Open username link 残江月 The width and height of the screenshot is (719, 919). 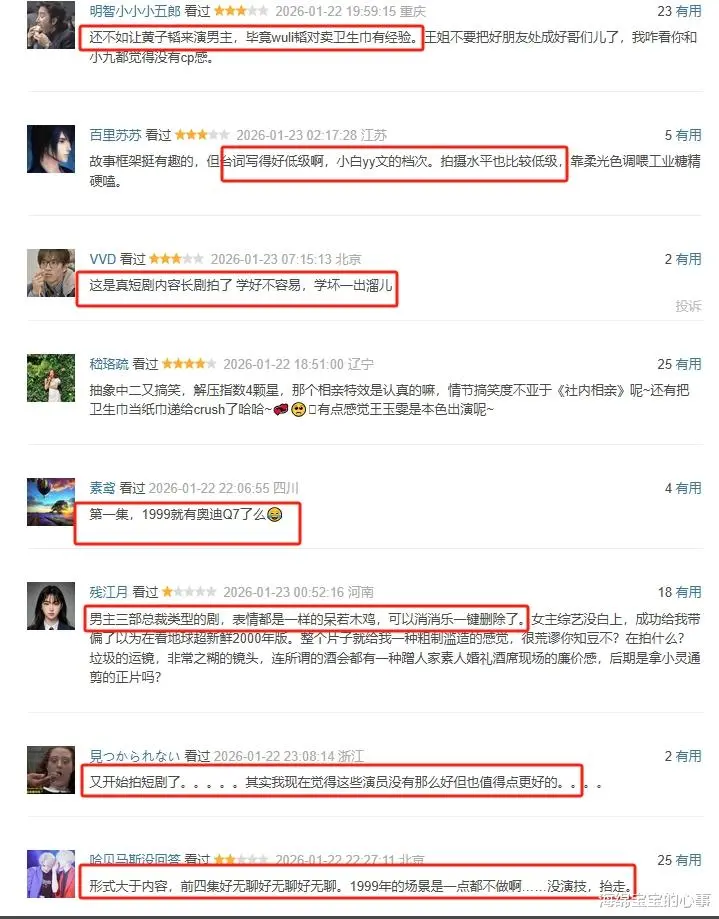[108, 592]
